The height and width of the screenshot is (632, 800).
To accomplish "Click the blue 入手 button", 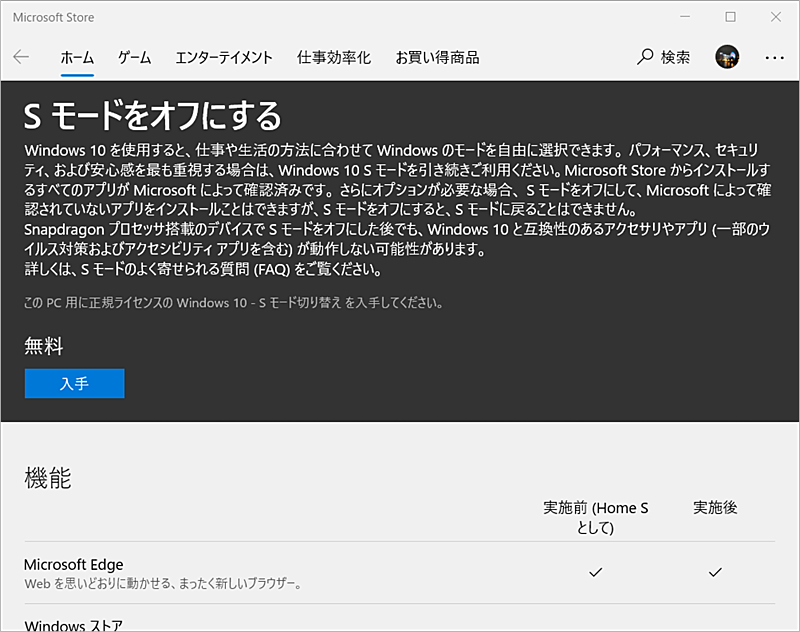I will tap(74, 383).
